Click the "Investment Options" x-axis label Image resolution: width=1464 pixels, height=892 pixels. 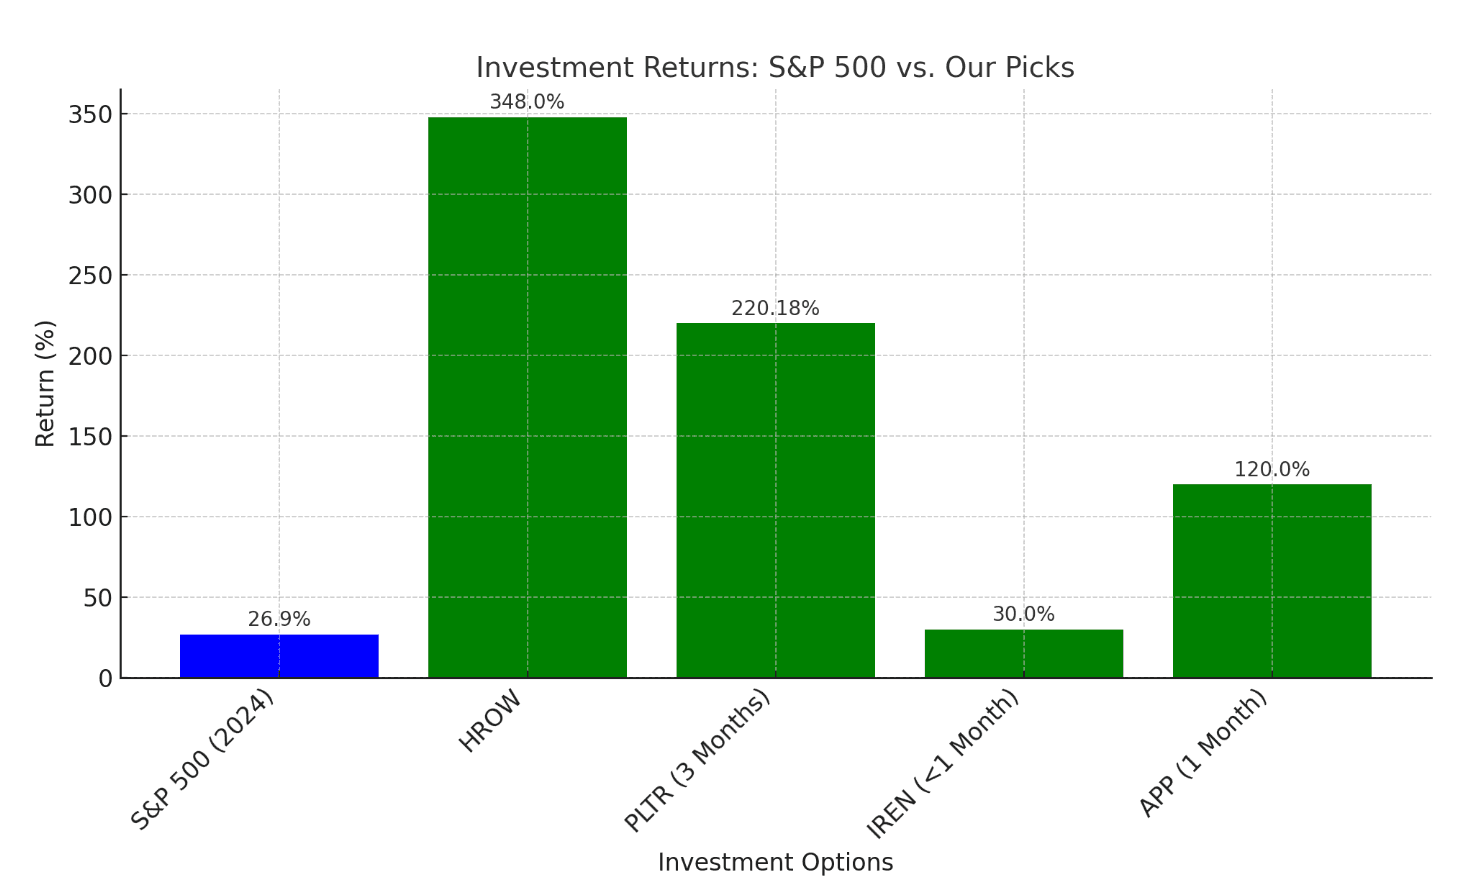[775, 863]
